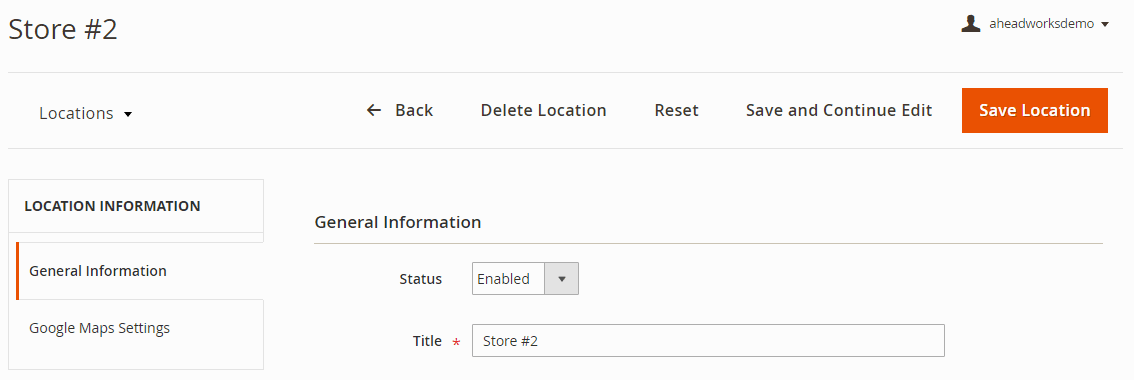Click the Delete Location button
The image size is (1134, 380).
[543, 110]
